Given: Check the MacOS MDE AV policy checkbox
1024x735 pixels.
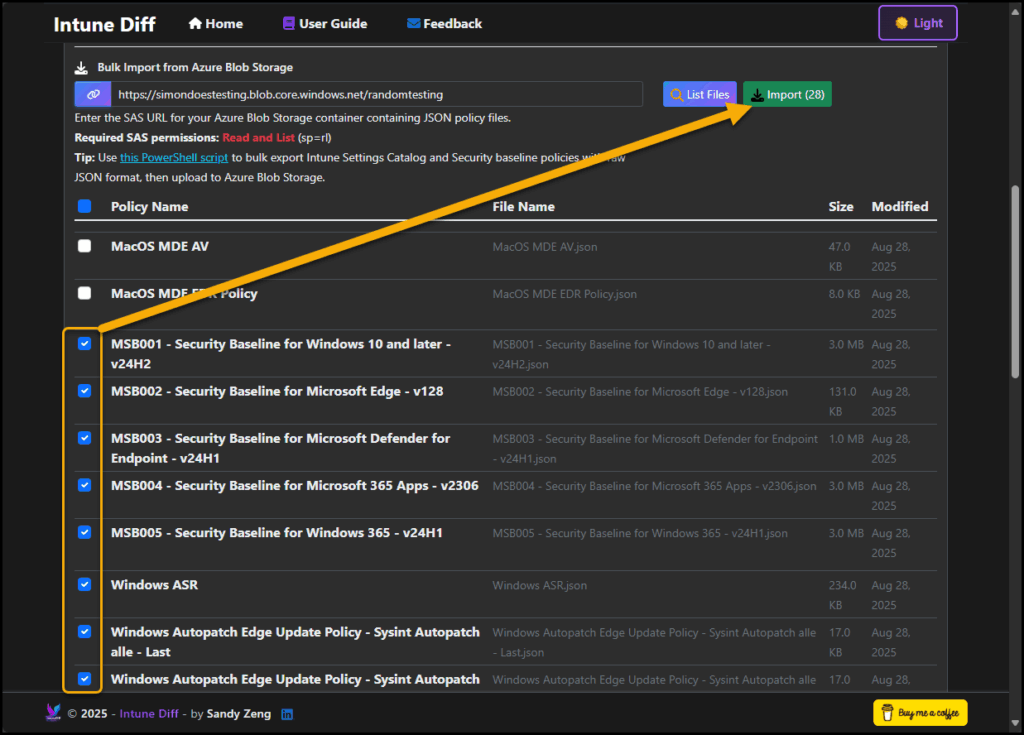Looking at the screenshot, I should [84, 246].
